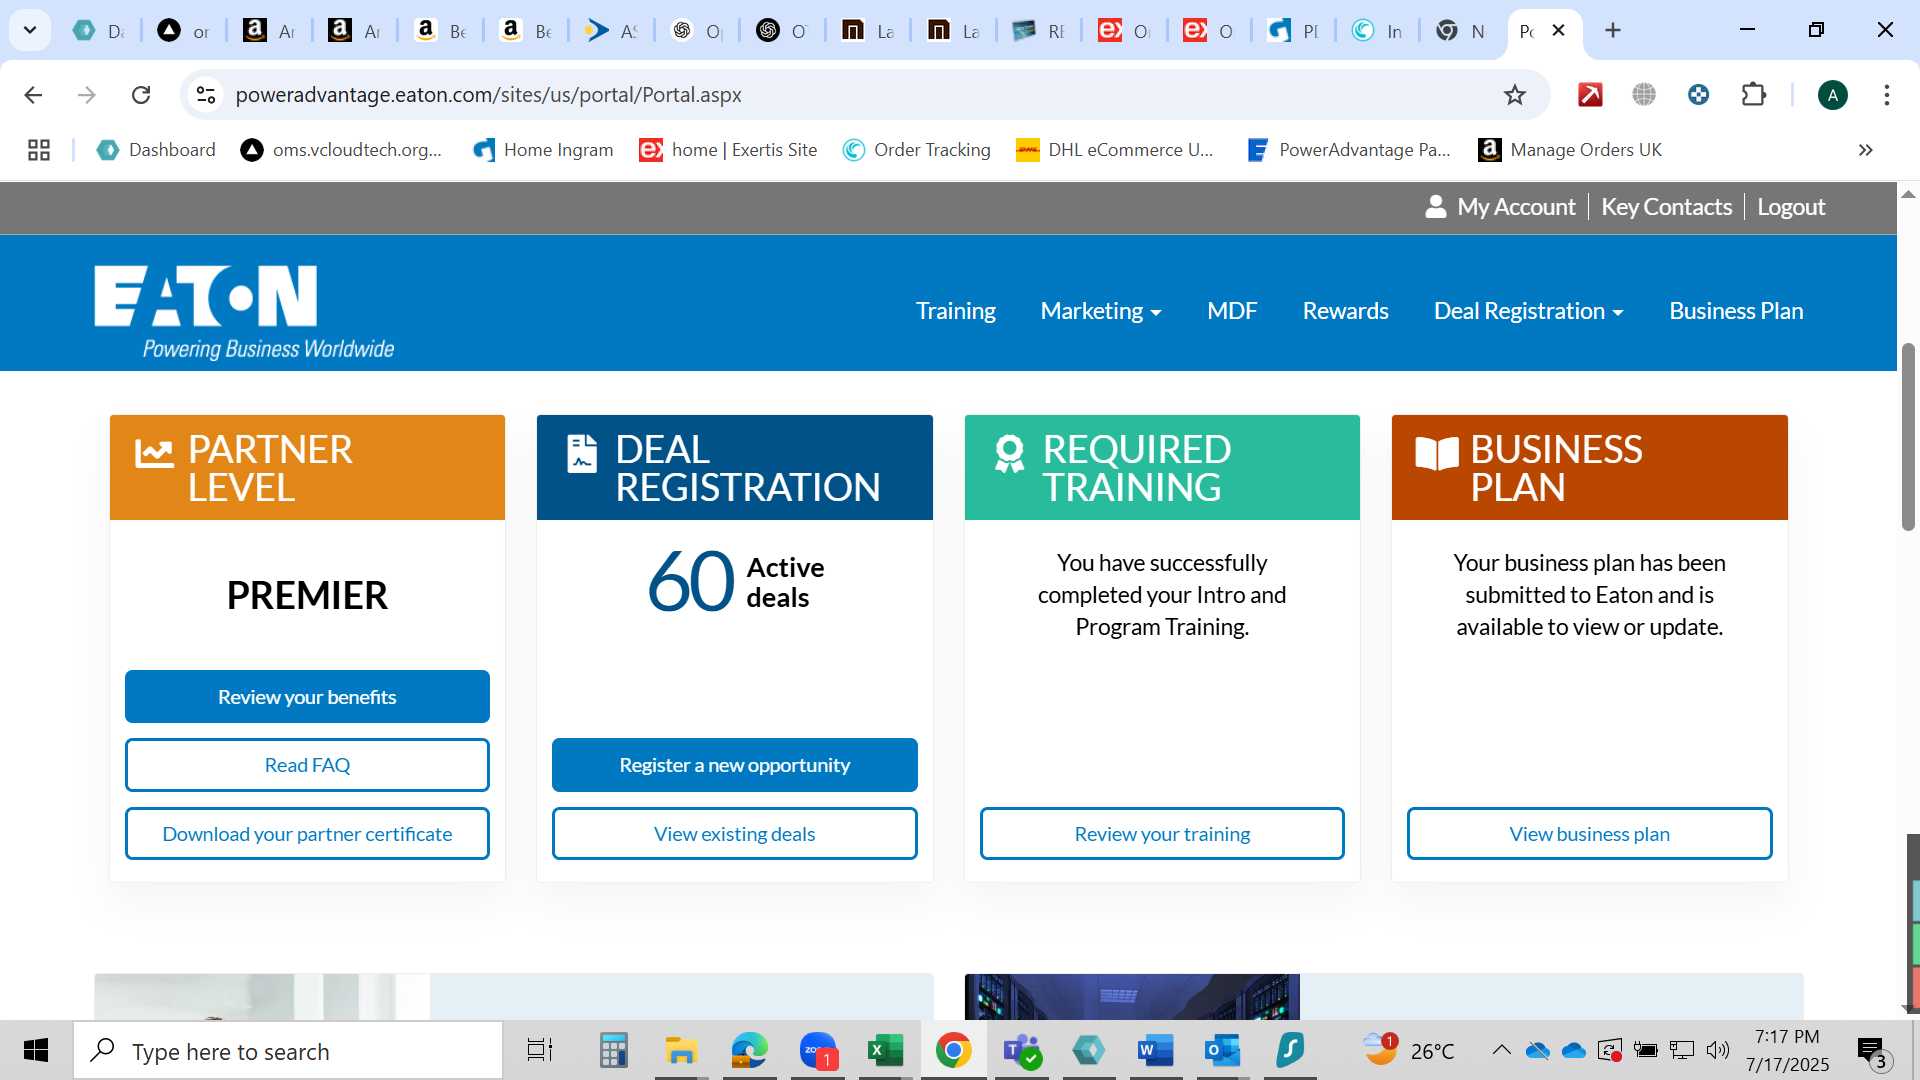Open weather widget showing 26°C
Screen dimensions: 1920x1080
(1410, 1050)
